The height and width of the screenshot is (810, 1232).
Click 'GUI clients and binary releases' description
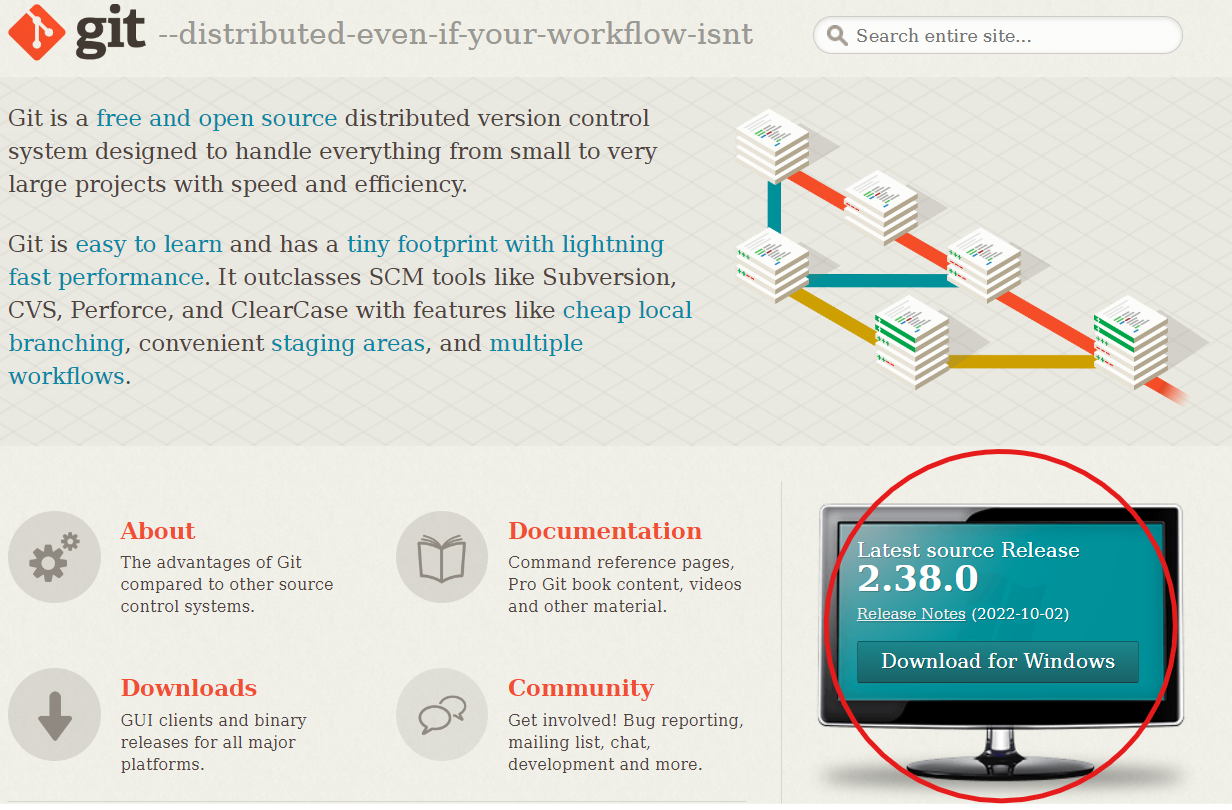(x=214, y=742)
